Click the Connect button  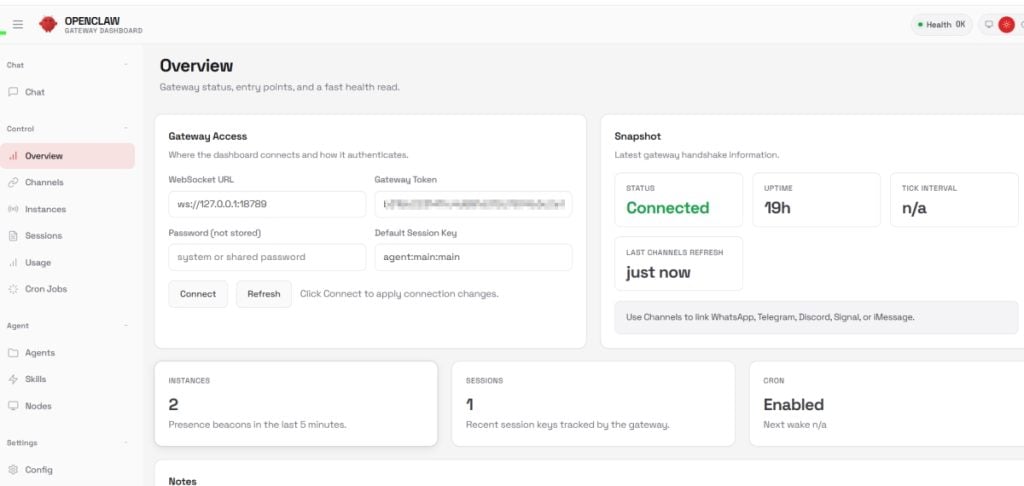198,294
